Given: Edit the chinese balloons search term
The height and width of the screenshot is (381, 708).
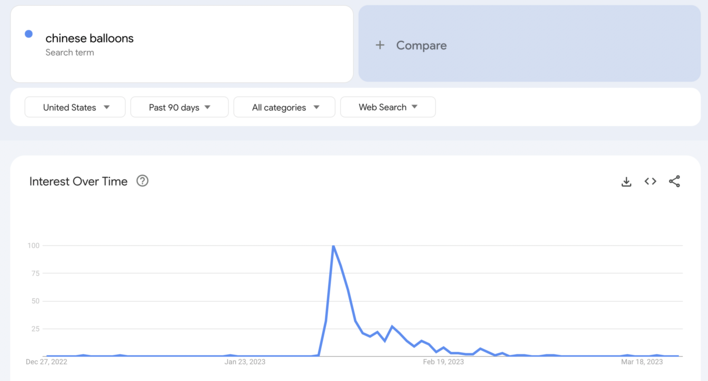Looking at the screenshot, I should point(89,38).
